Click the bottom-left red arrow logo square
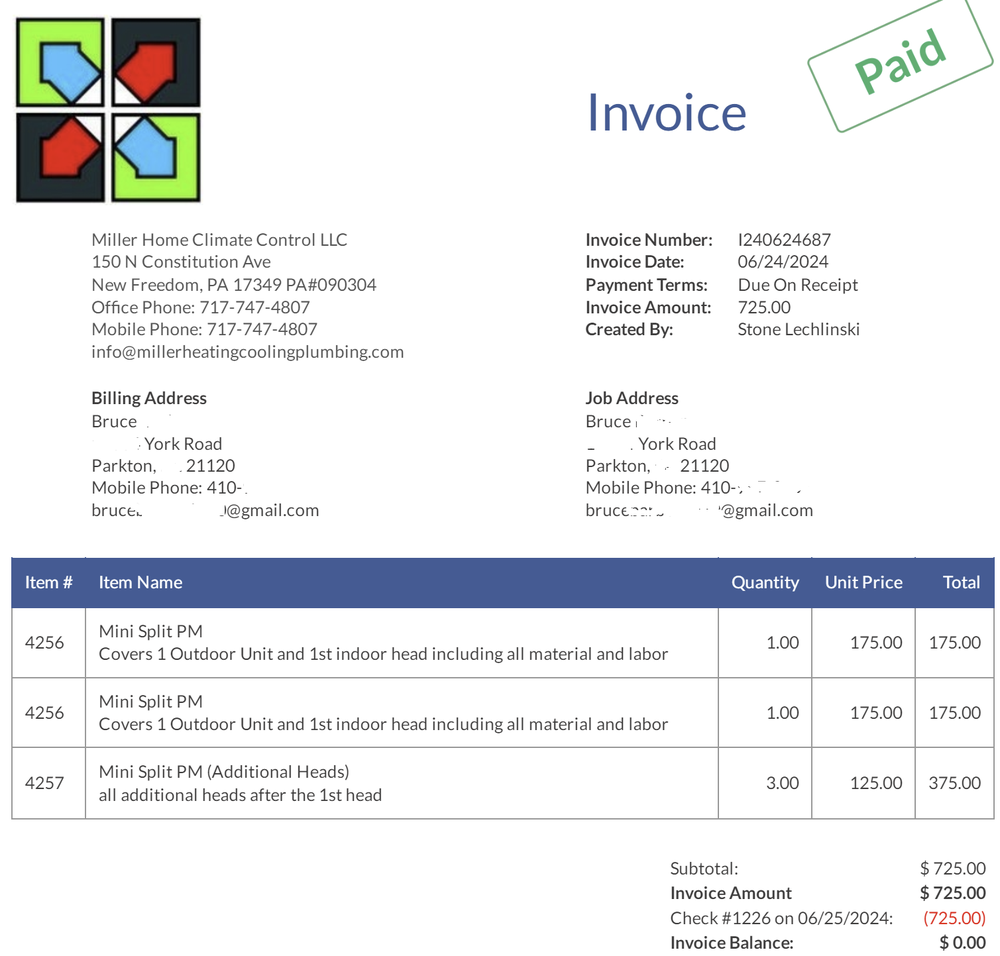 [61, 156]
